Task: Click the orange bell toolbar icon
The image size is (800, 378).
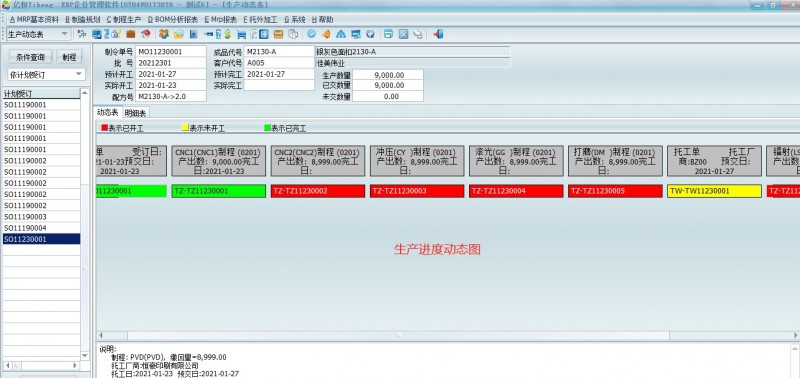Action: [x=326, y=34]
